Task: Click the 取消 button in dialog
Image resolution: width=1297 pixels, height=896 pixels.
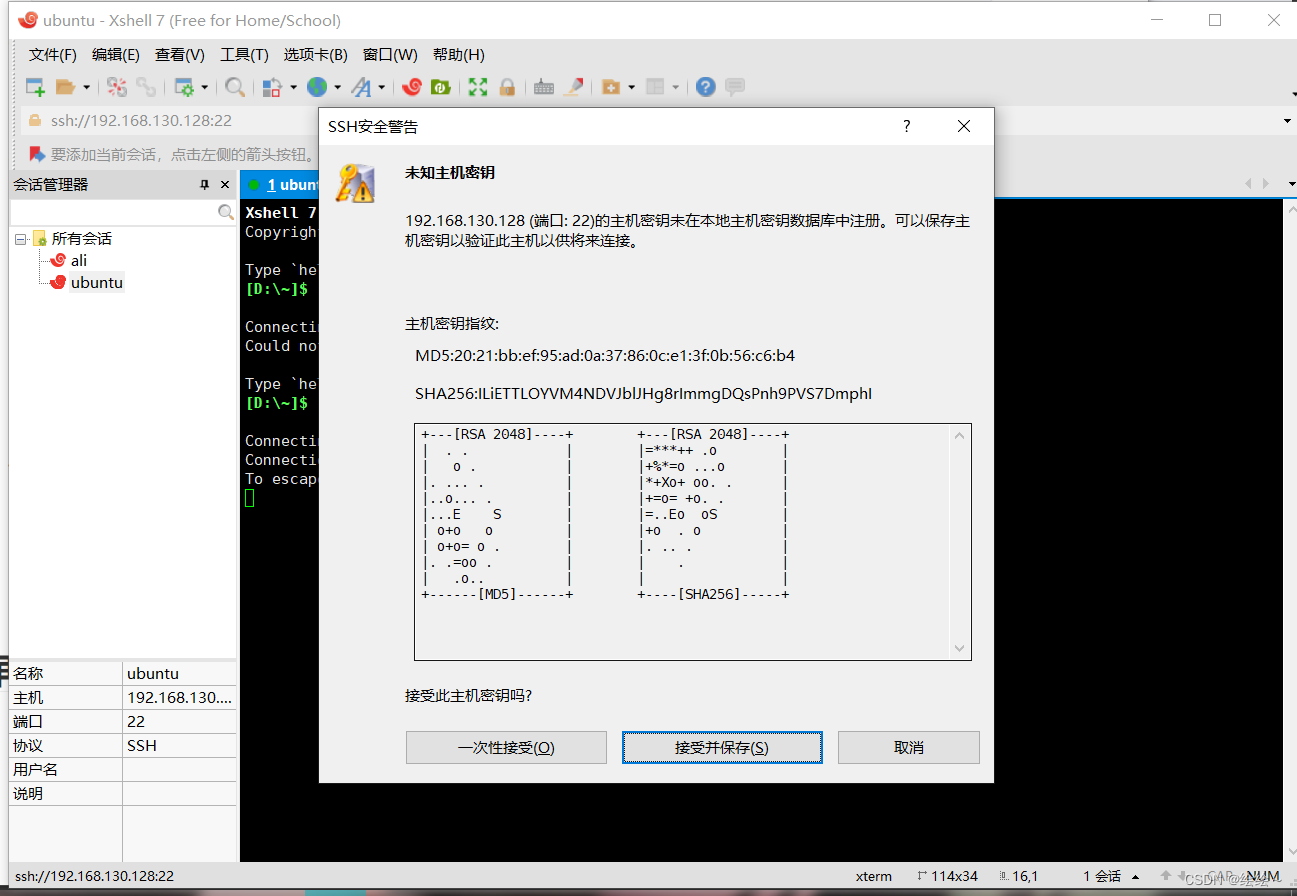Action: click(x=909, y=748)
